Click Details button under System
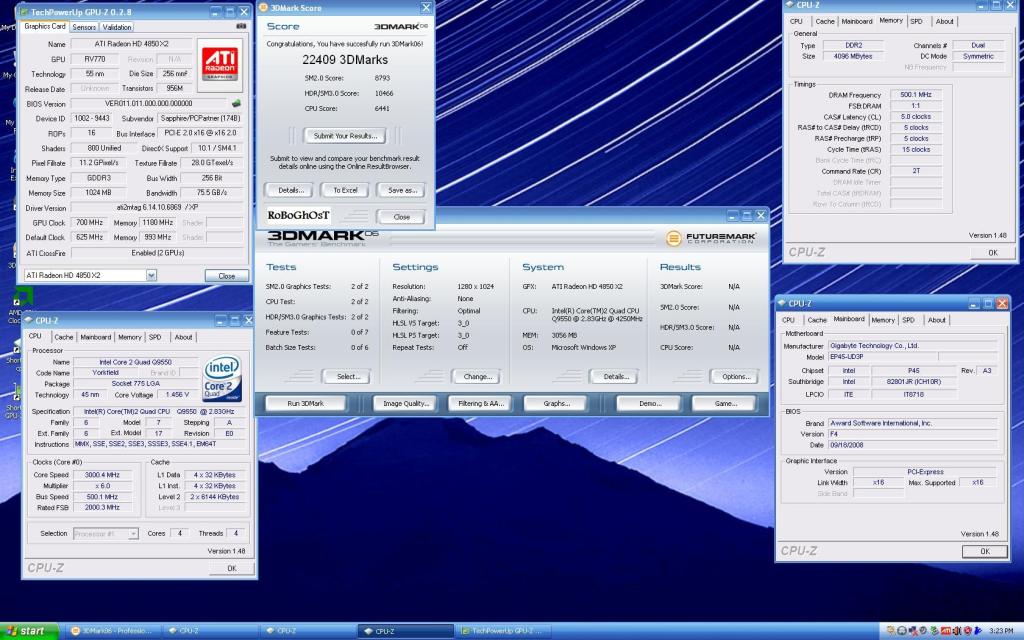 [x=615, y=376]
